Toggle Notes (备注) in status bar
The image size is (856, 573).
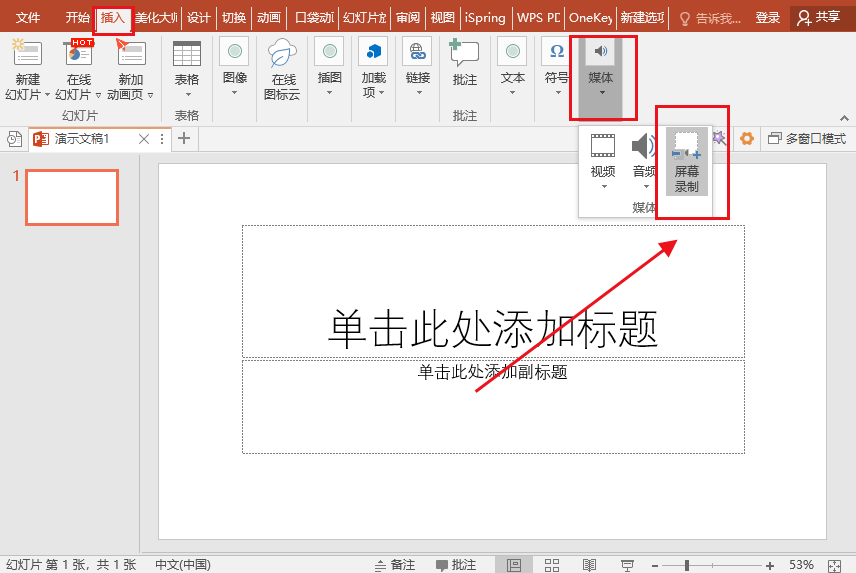click(395, 565)
